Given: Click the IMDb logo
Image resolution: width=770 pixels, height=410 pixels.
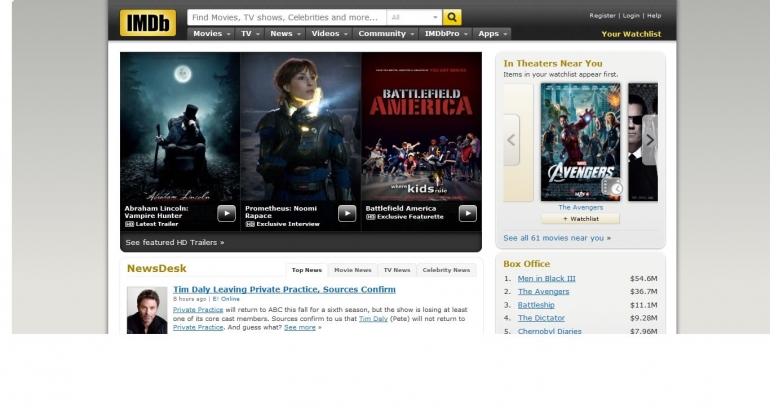Looking at the screenshot, I should 148,23.
